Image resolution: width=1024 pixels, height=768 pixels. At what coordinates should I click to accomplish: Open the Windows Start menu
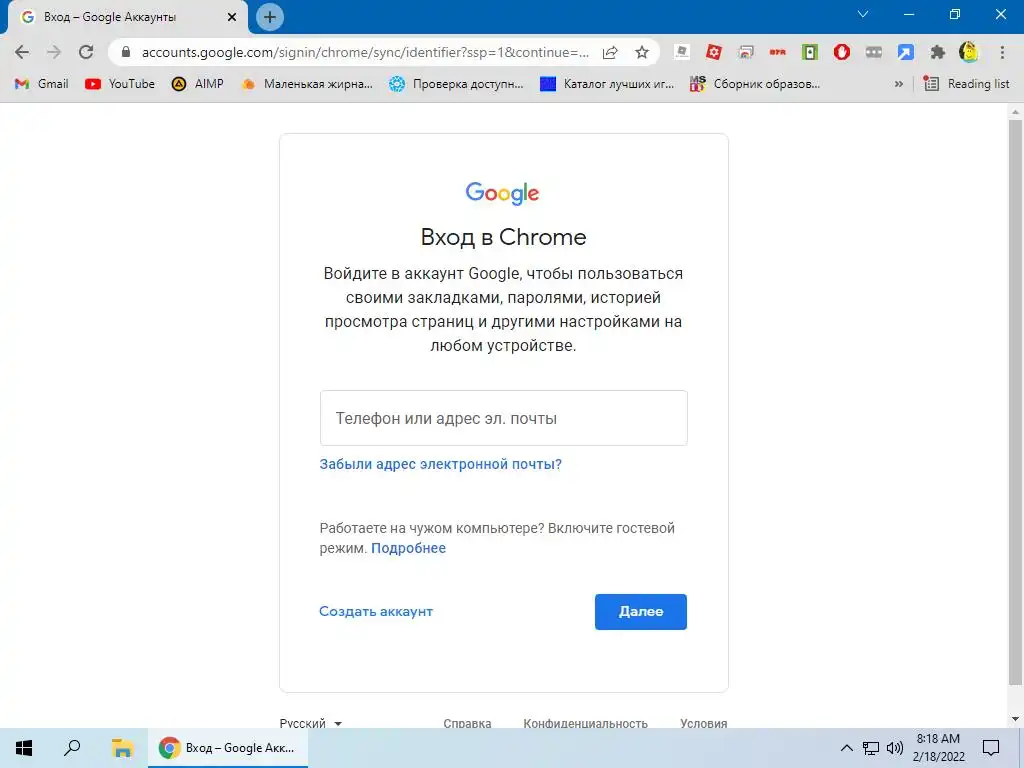pos(24,748)
